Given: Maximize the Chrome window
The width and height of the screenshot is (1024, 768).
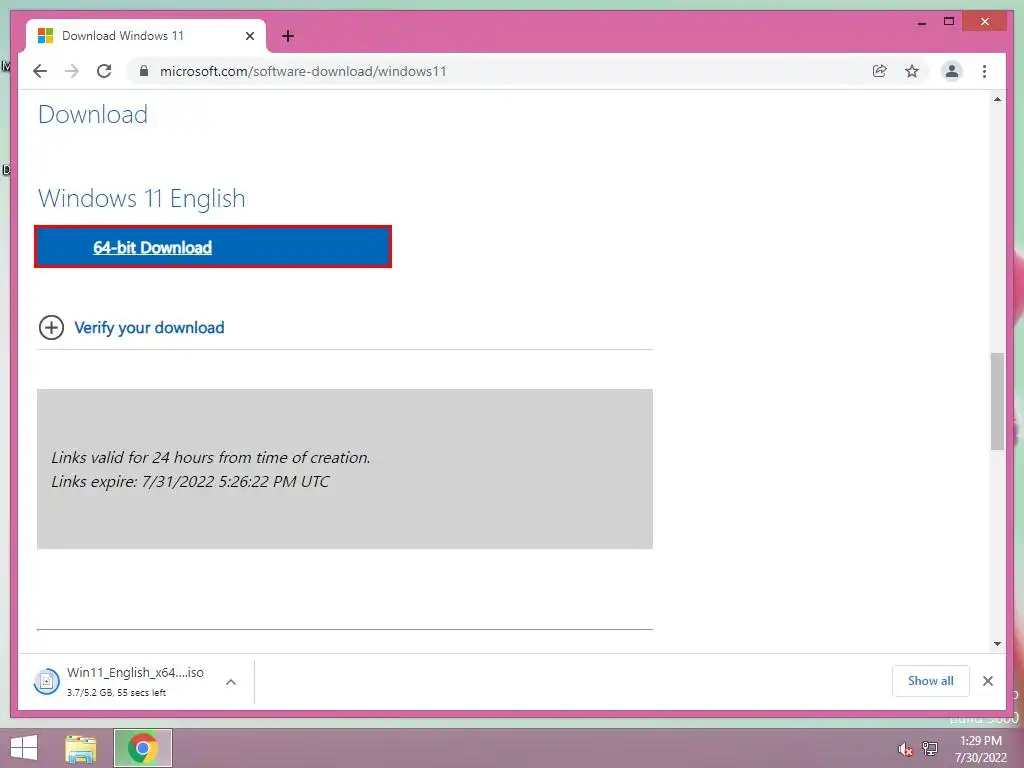Looking at the screenshot, I should click(949, 22).
